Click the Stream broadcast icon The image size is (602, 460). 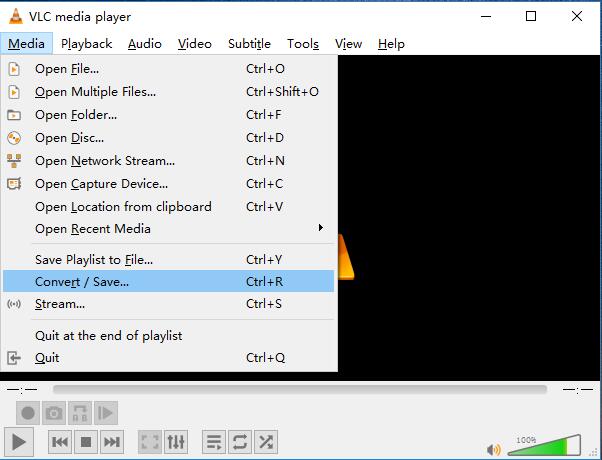point(14,304)
